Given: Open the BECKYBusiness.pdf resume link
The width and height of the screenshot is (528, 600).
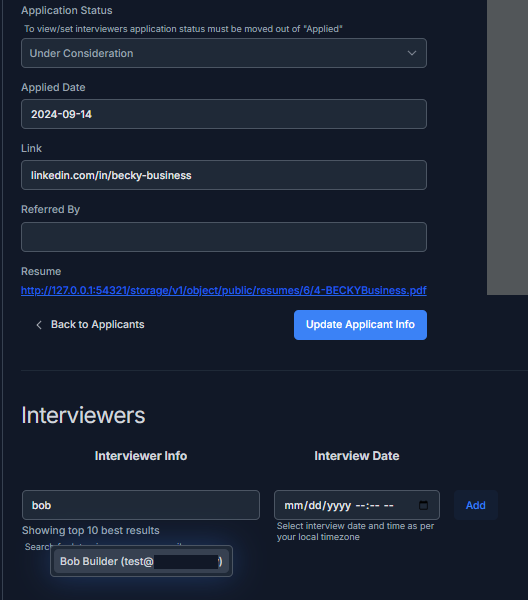Looking at the screenshot, I should [x=223, y=290].
